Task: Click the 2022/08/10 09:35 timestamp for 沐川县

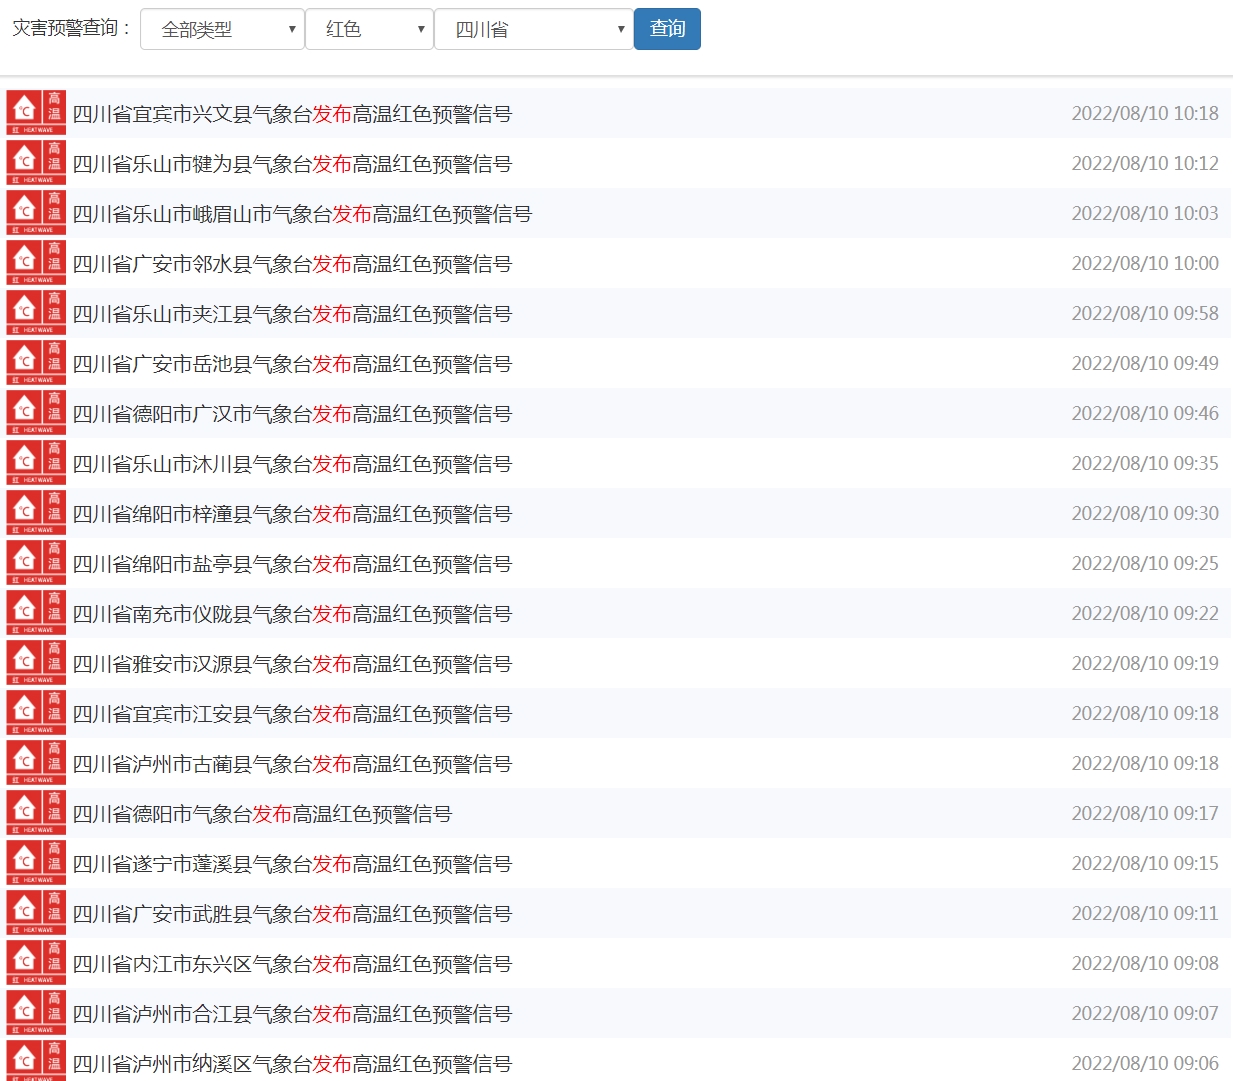Action: coord(1144,464)
